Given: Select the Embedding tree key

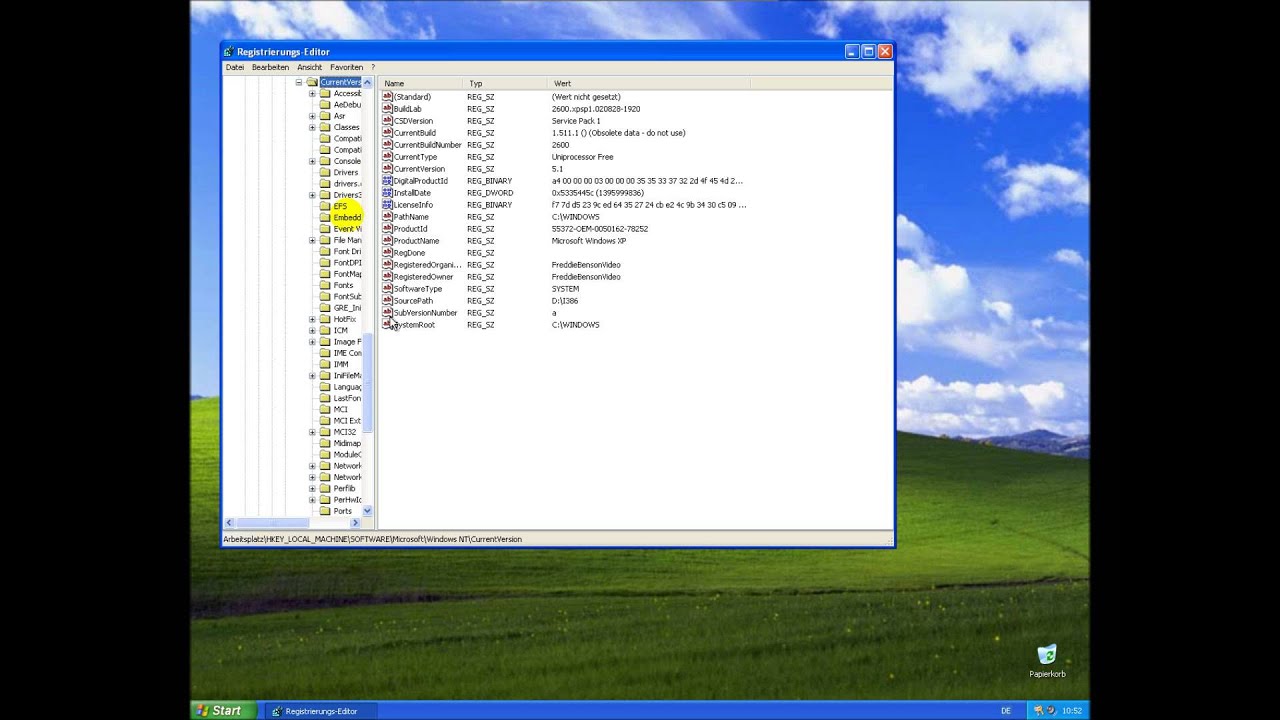Looking at the screenshot, I should pos(347,217).
